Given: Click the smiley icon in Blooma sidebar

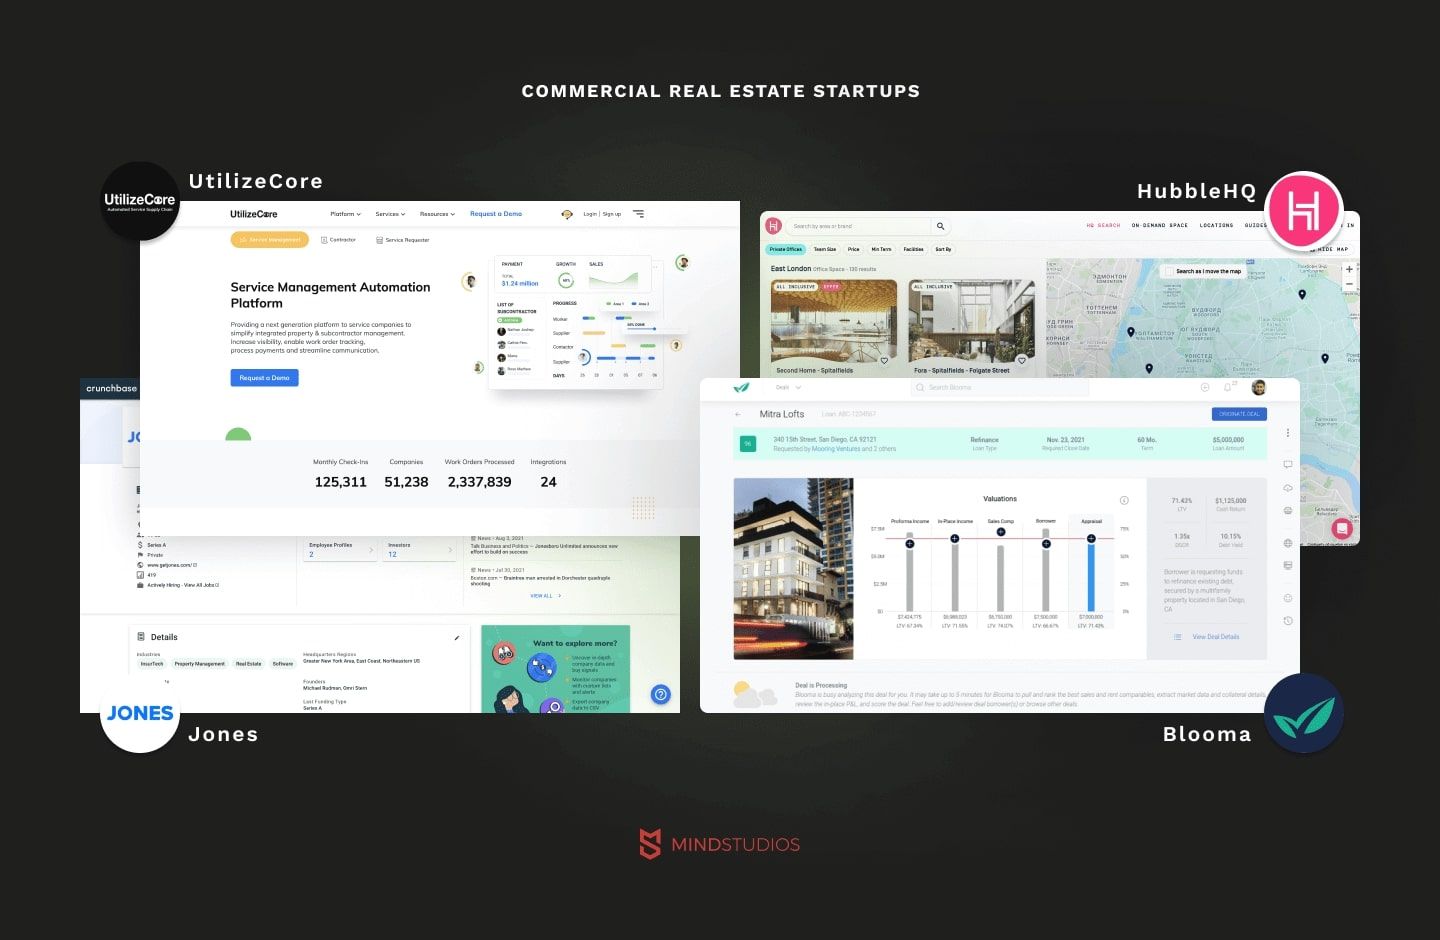Looking at the screenshot, I should 1288,598.
